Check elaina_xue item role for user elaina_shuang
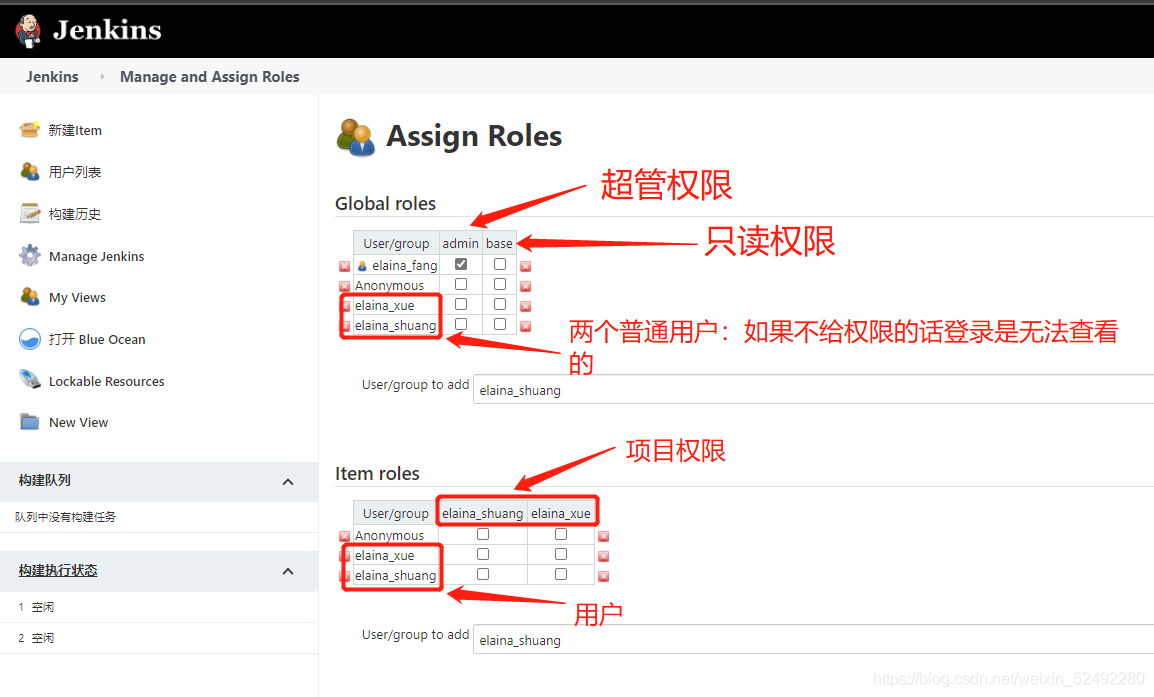Viewport: 1154px width, 697px height. click(561, 574)
